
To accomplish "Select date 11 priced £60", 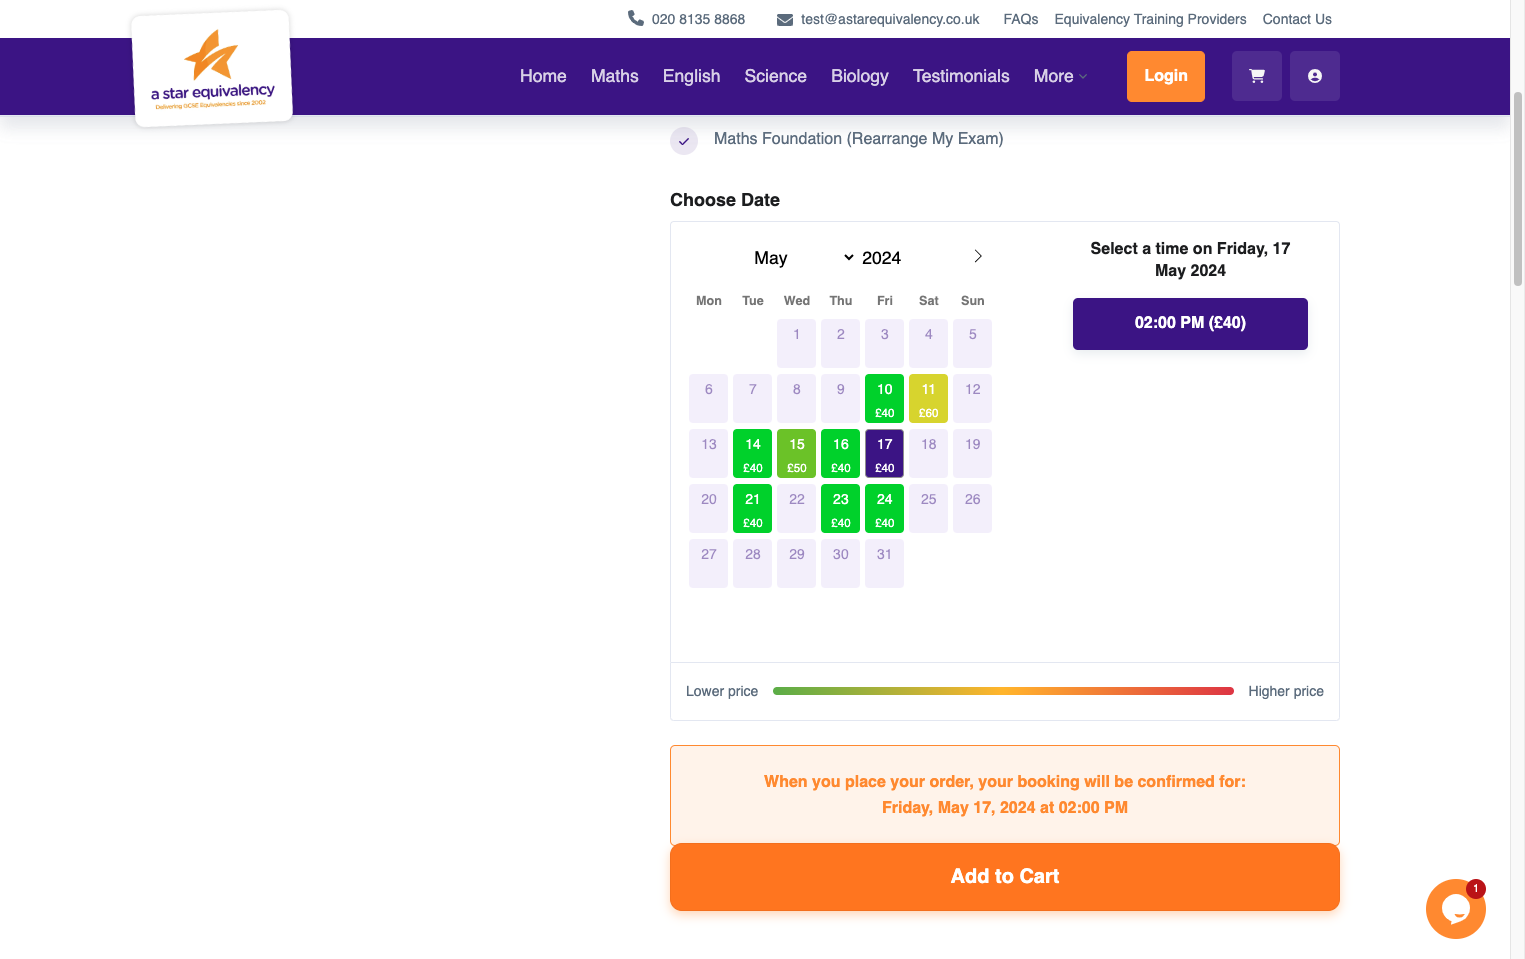I will tap(929, 398).
